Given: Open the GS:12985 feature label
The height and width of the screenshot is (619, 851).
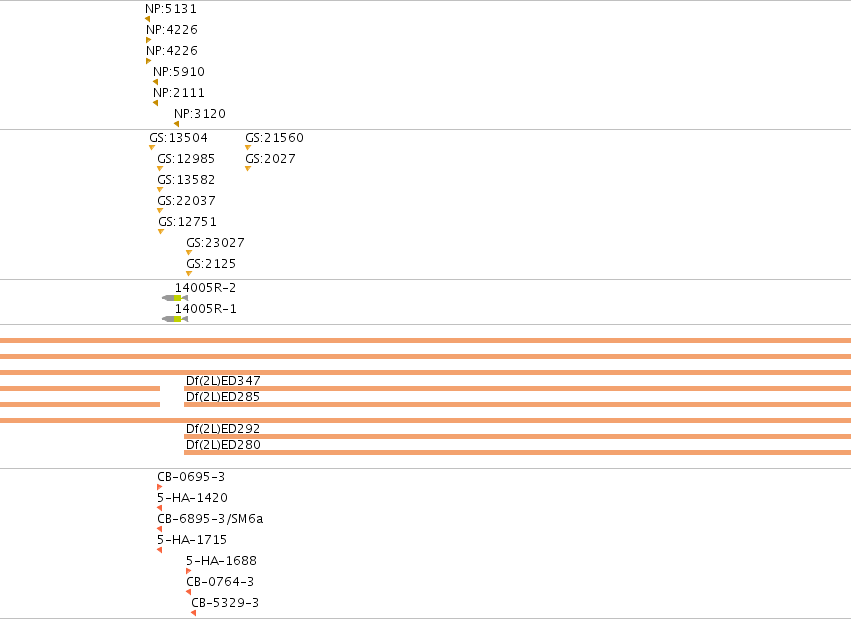Looking at the screenshot, I should 186,159.
